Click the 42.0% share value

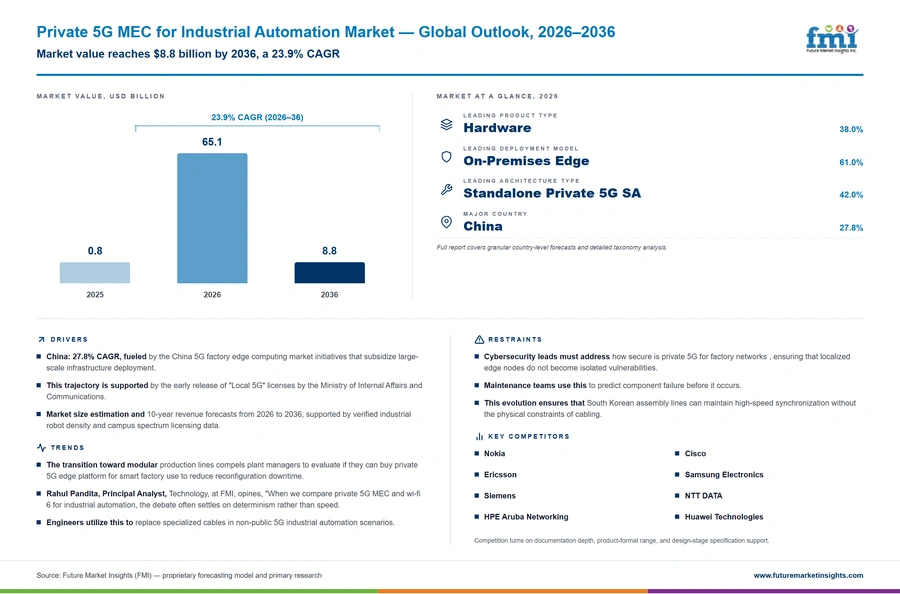click(851, 195)
